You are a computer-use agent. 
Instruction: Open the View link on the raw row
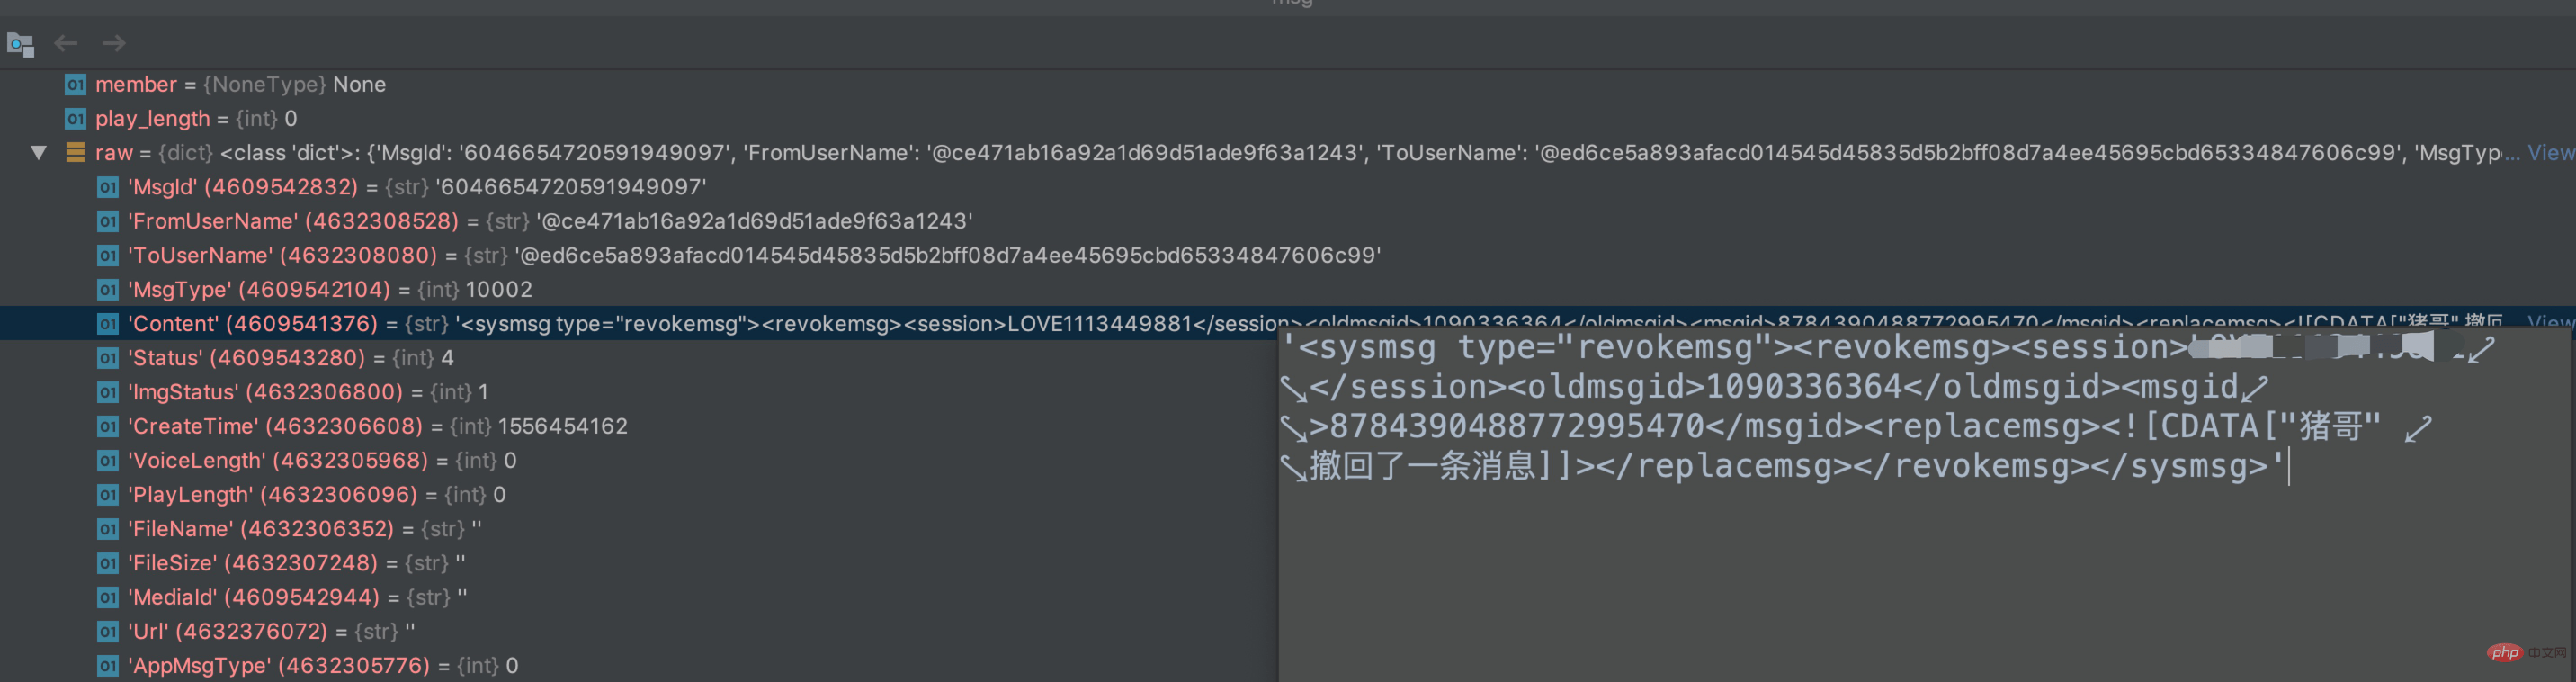(x=2550, y=153)
